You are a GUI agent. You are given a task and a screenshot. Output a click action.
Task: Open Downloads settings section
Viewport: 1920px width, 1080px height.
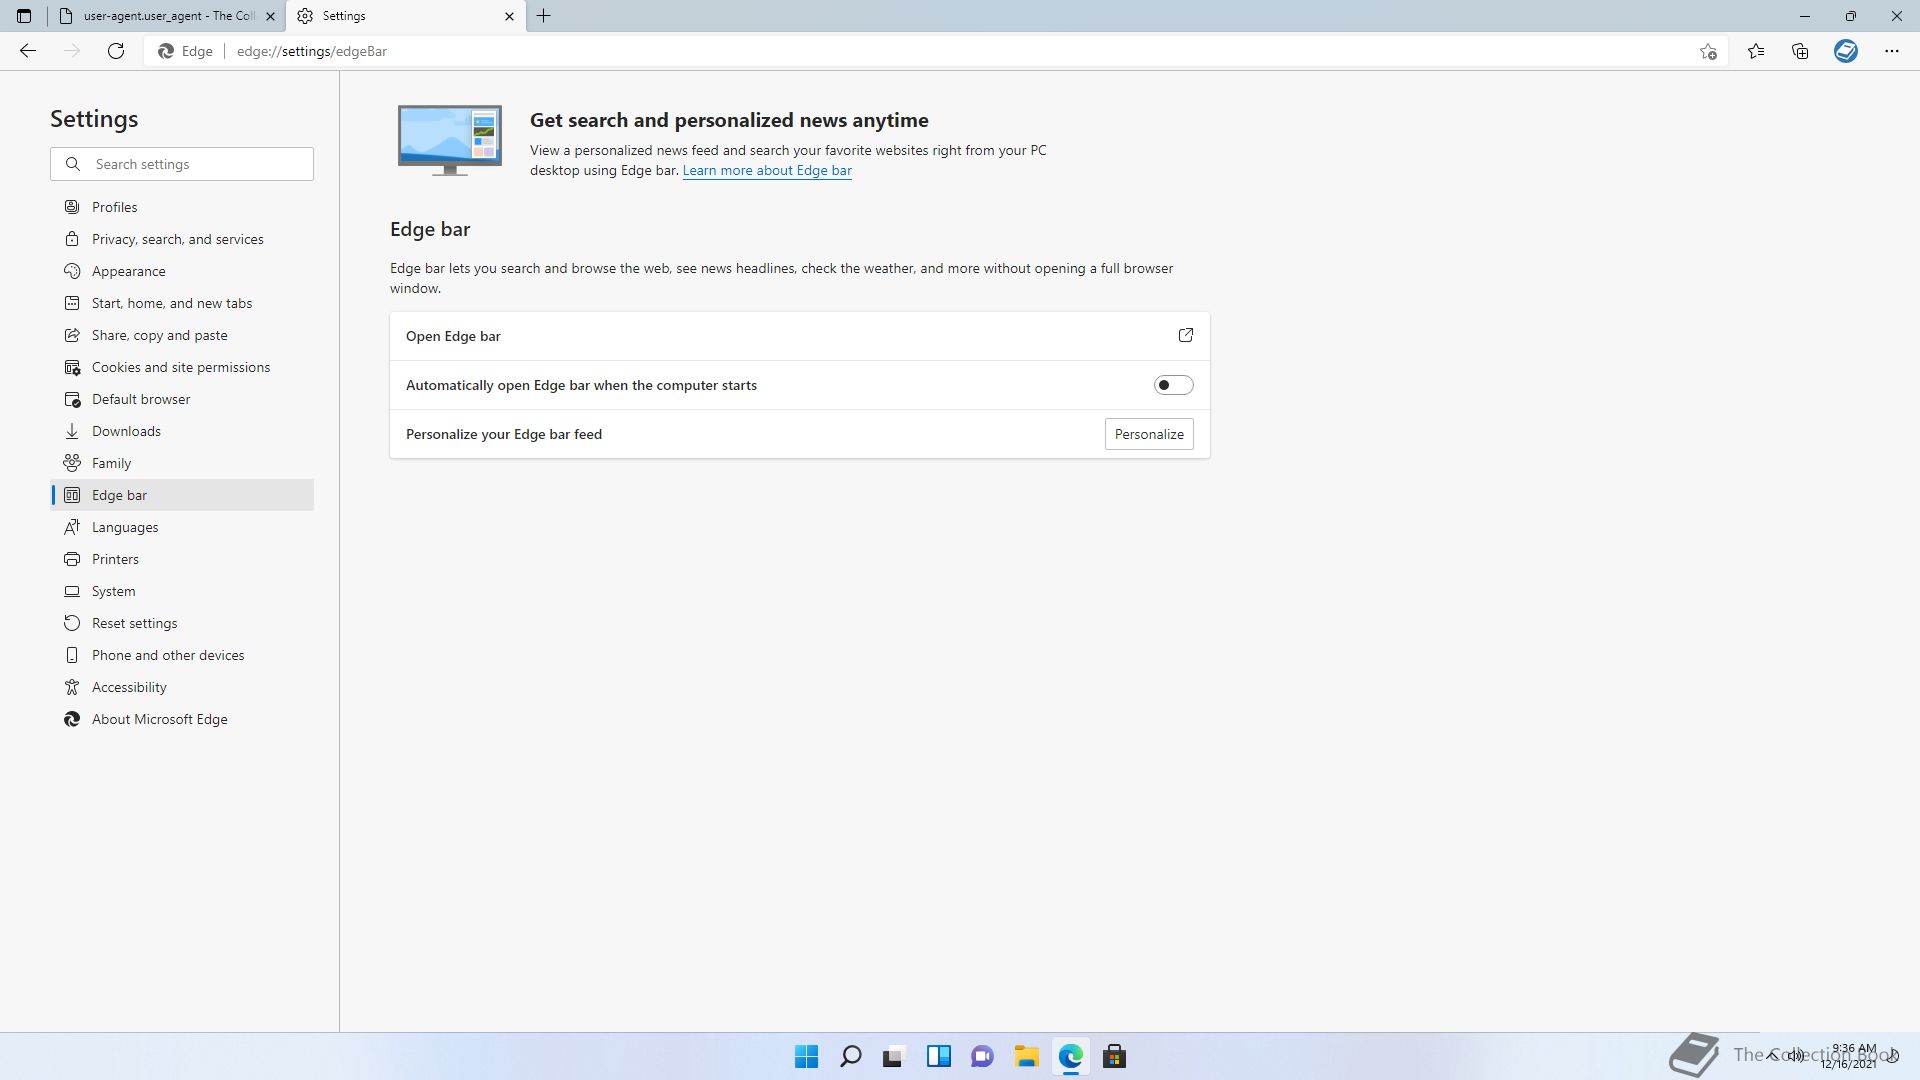tap(182, 431)
